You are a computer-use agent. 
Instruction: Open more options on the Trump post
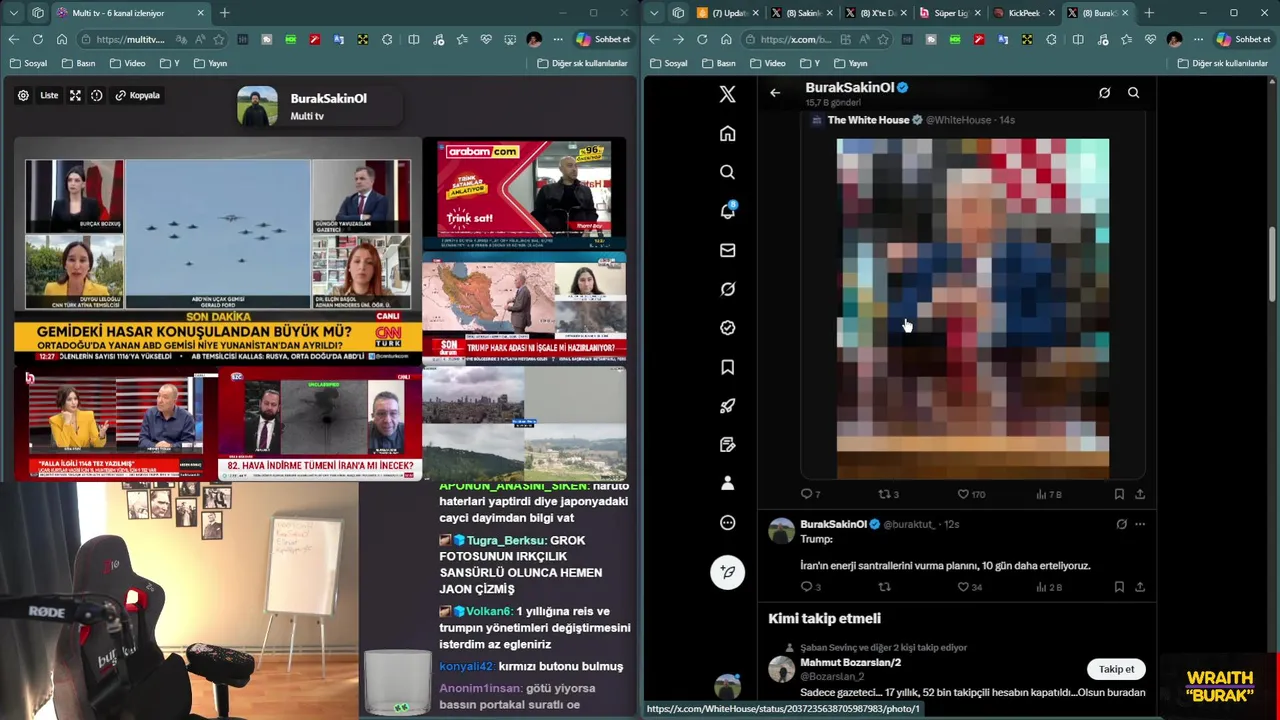point(1140,524)
